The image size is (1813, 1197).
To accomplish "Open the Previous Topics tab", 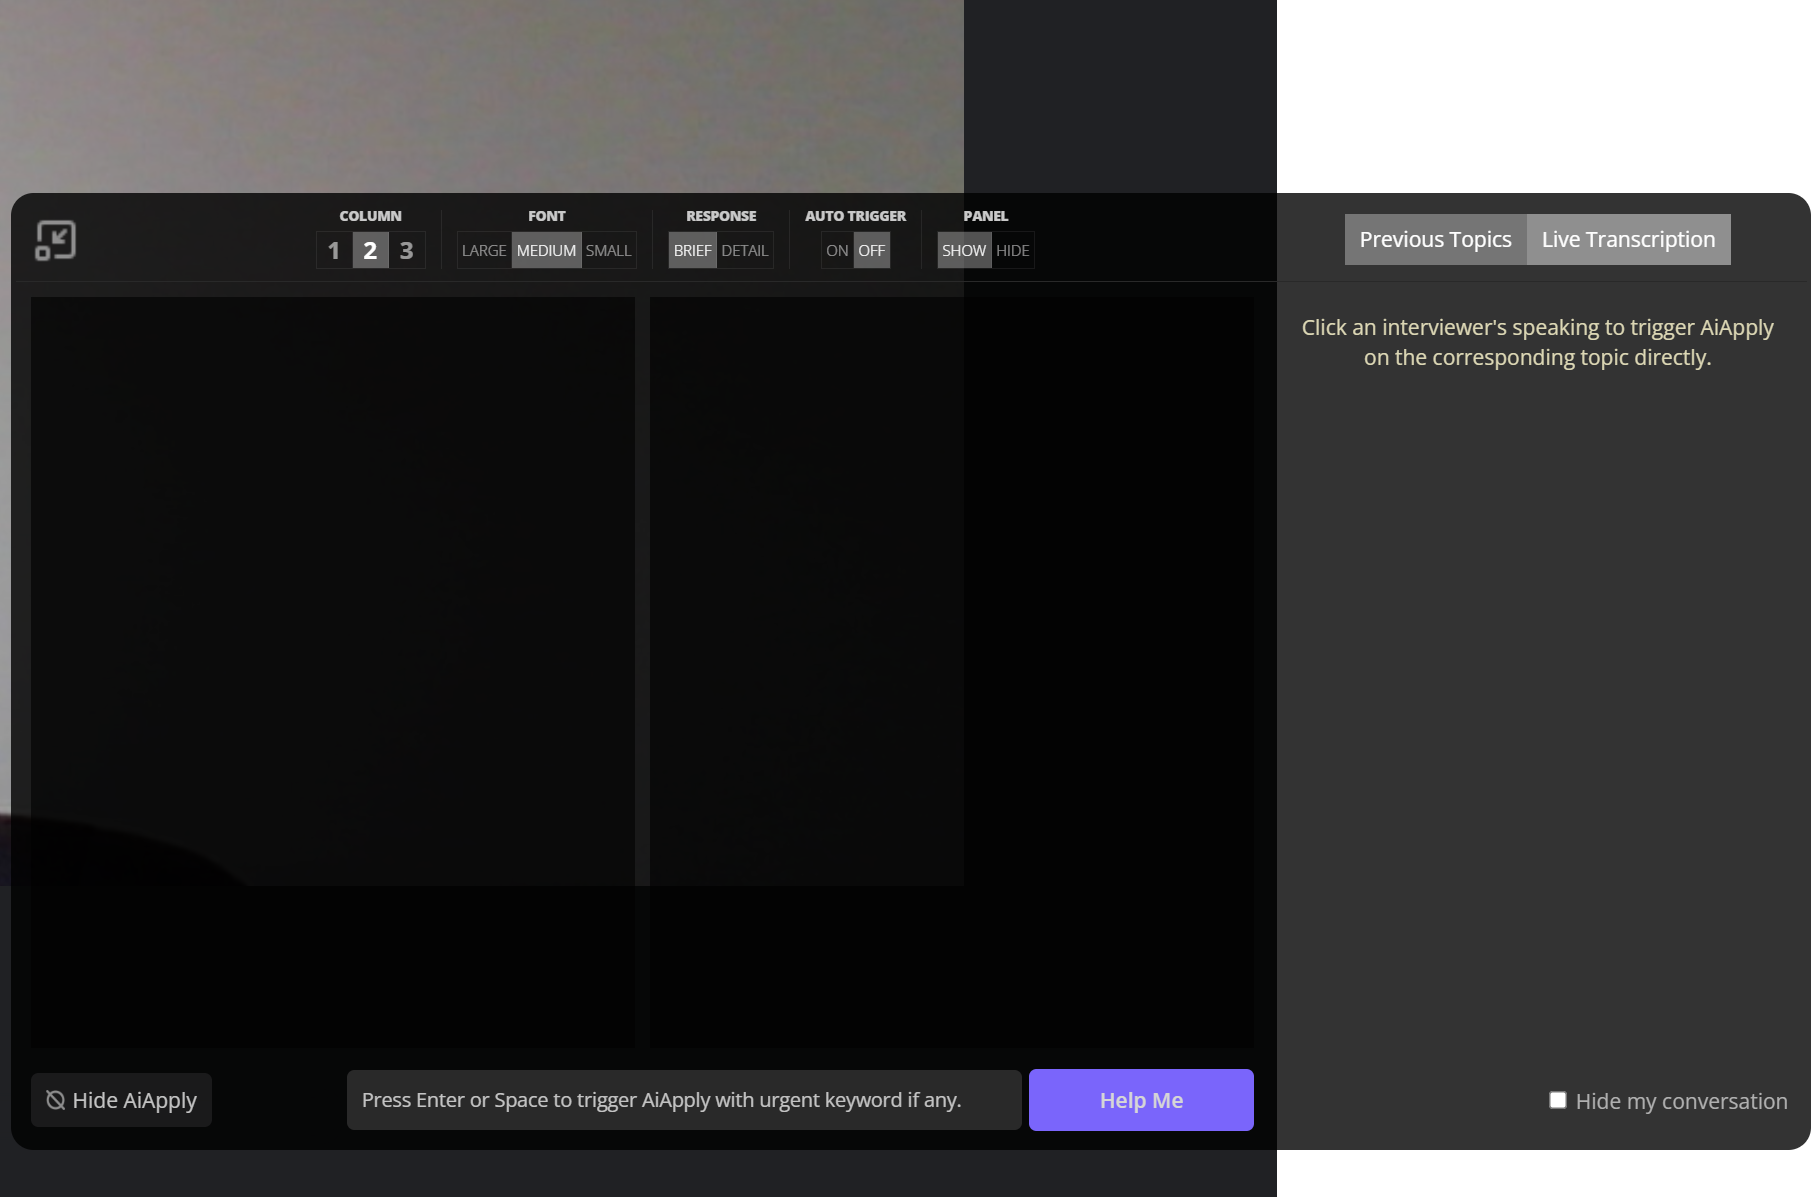I will [1435, 240].
